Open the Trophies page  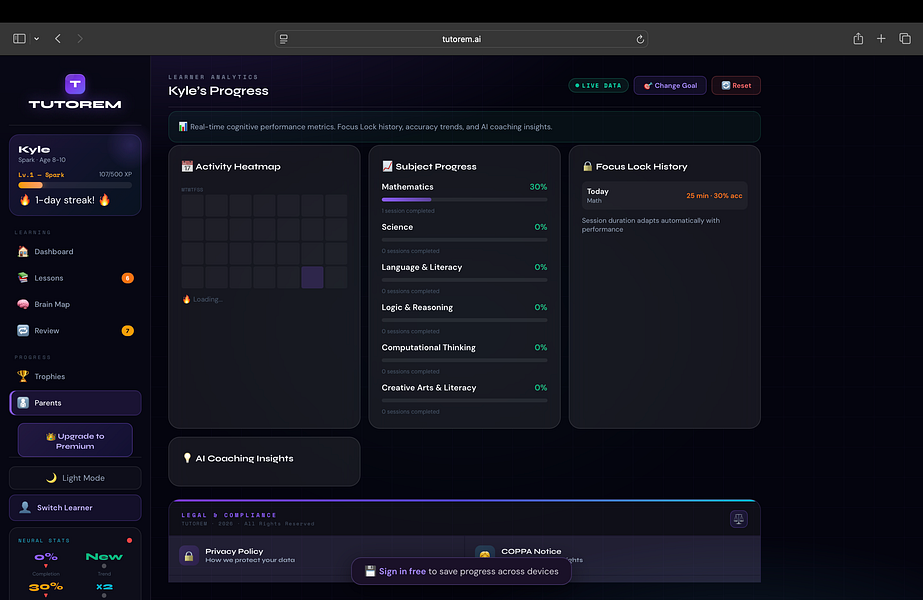click(75, 376)
